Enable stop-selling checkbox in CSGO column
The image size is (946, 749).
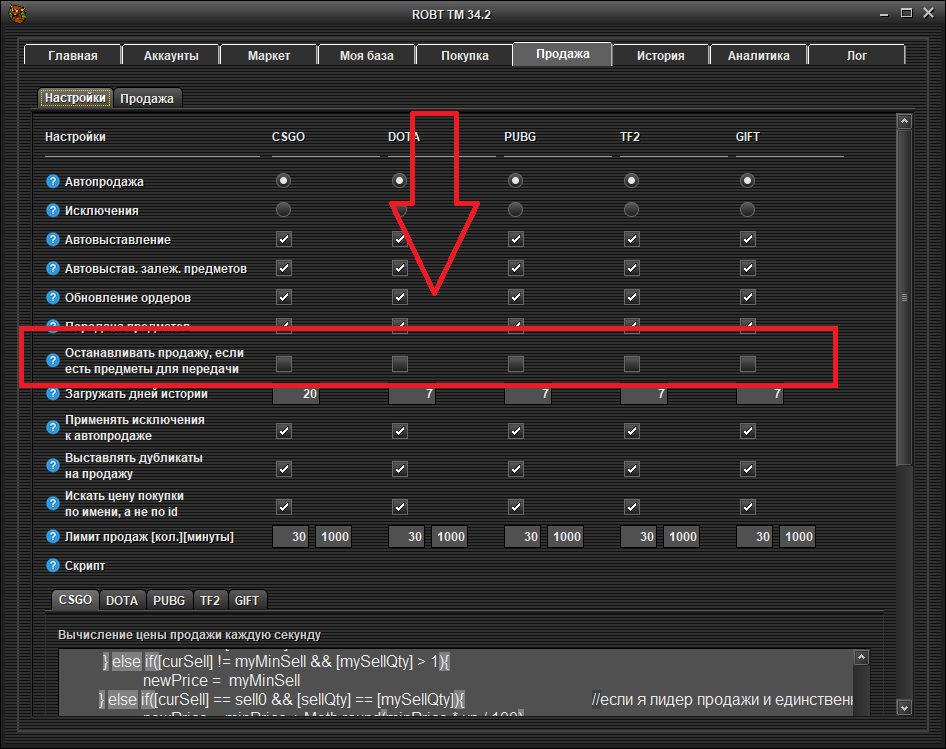(284, 364)
